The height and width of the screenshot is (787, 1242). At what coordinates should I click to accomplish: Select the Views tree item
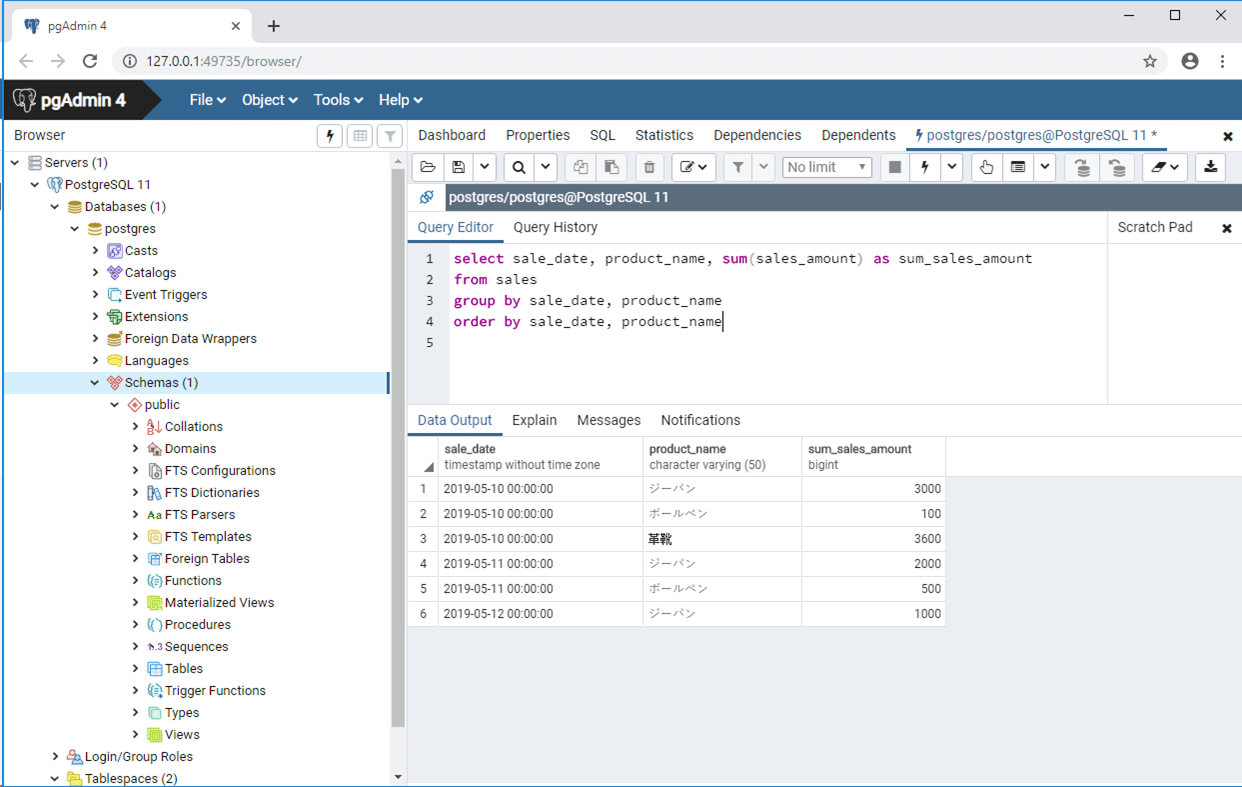(182, 734)
